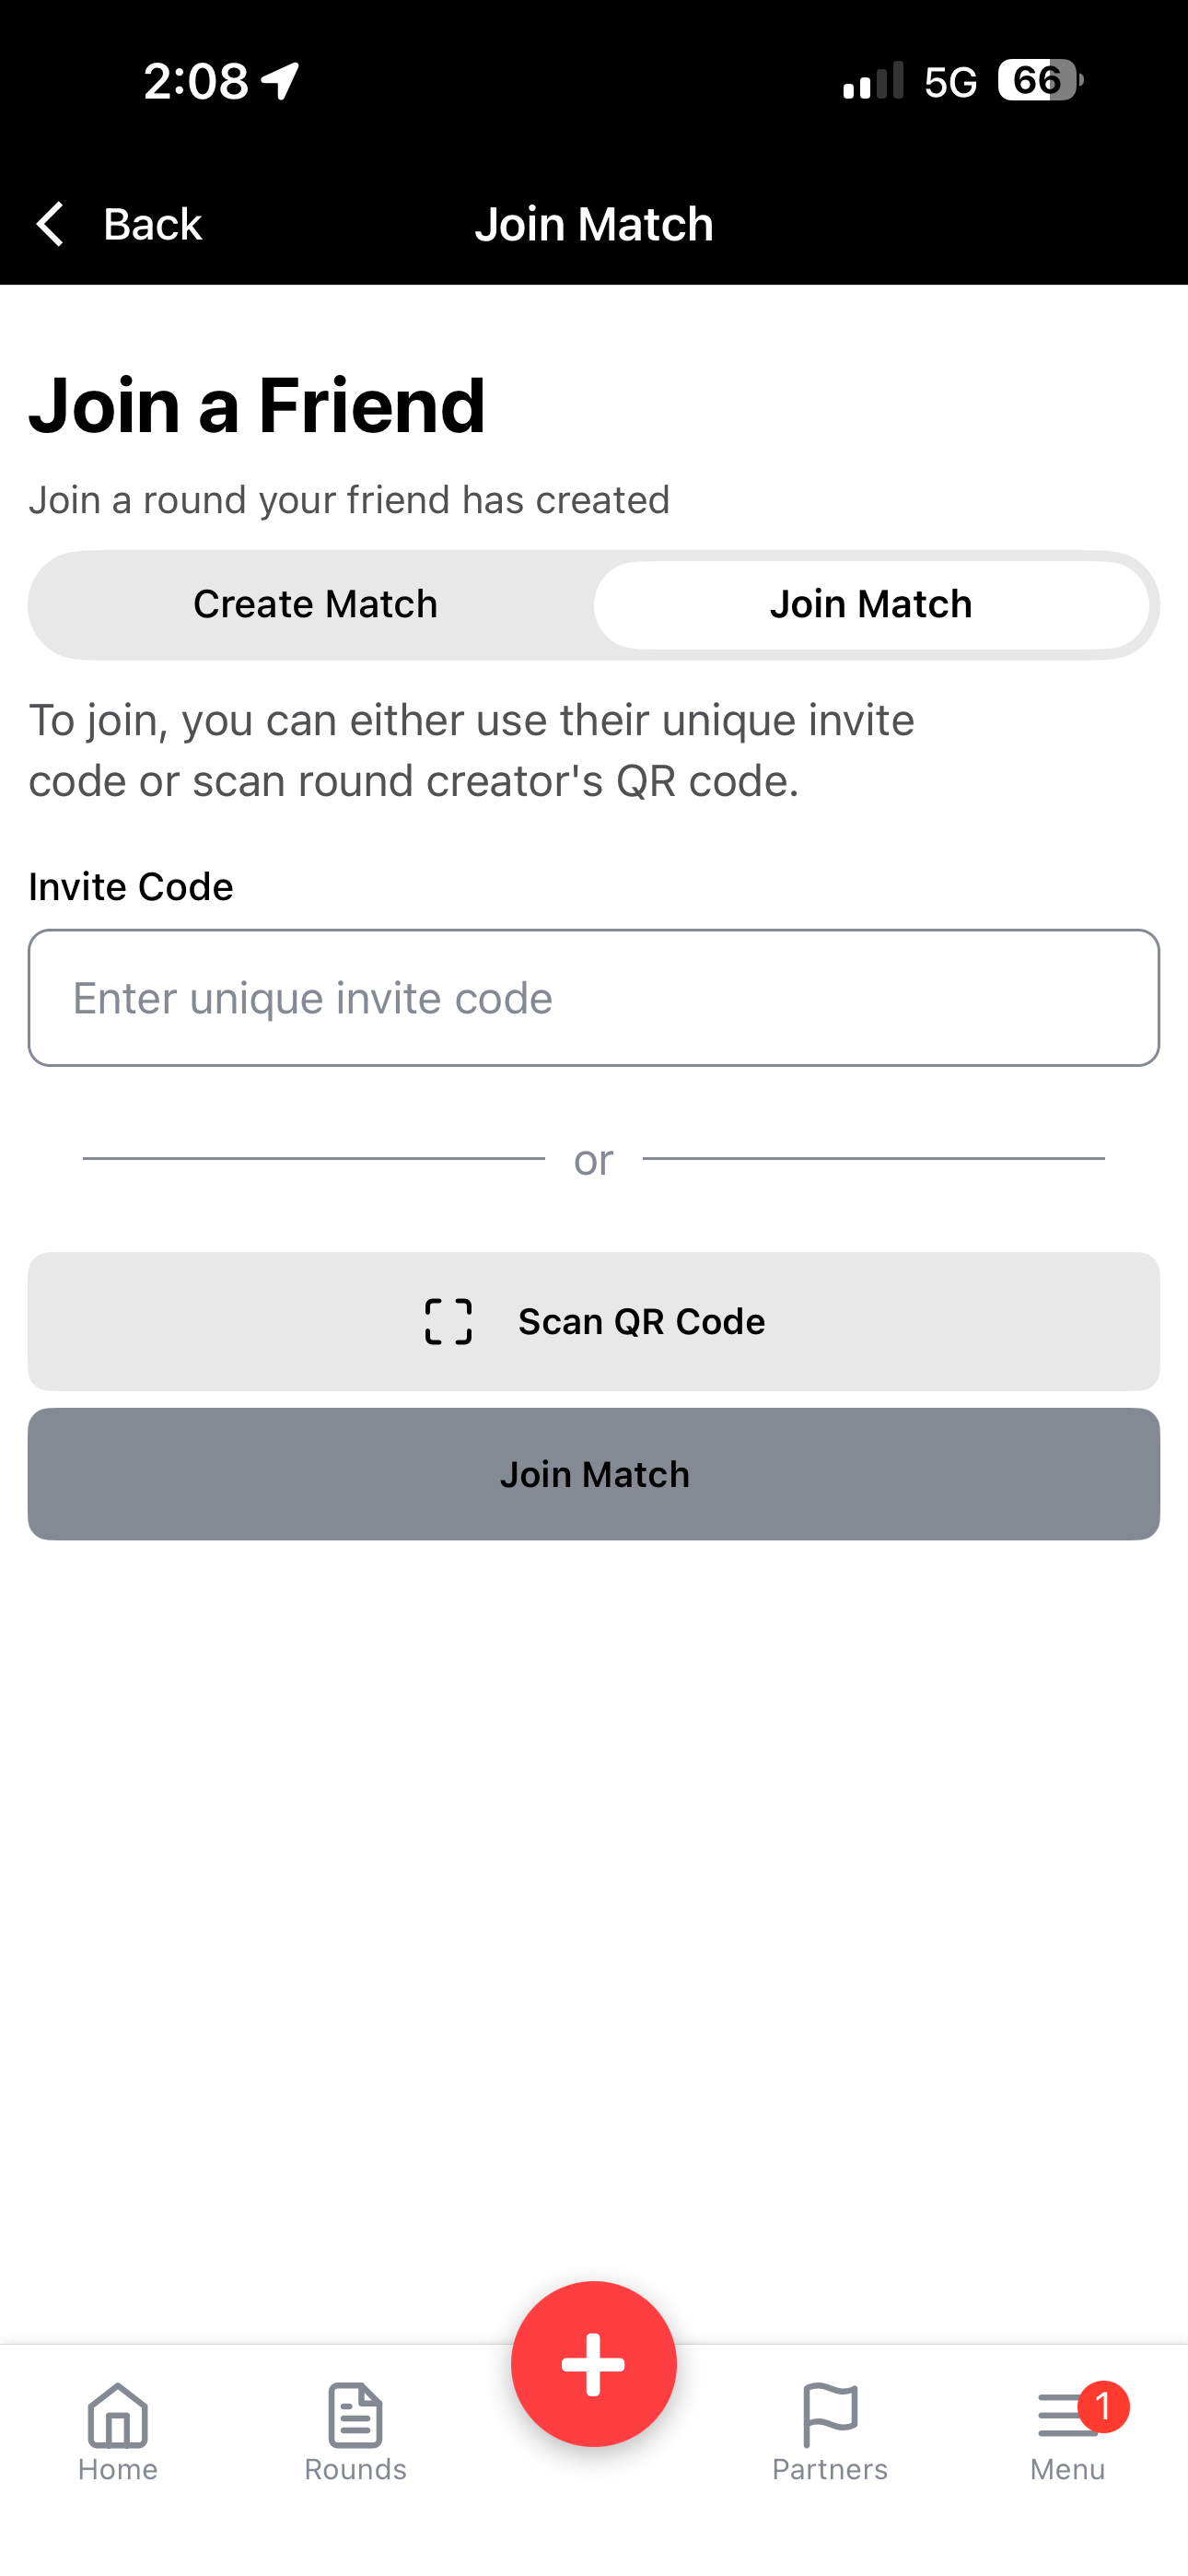
Task: Tap the Join Match header title
Action: 594,223
